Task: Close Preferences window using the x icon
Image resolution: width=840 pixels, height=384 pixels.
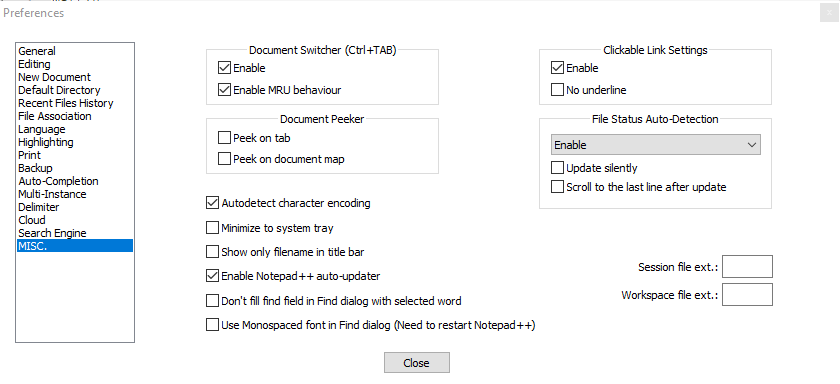Action: pyautogui.click(x=829, y=13)
